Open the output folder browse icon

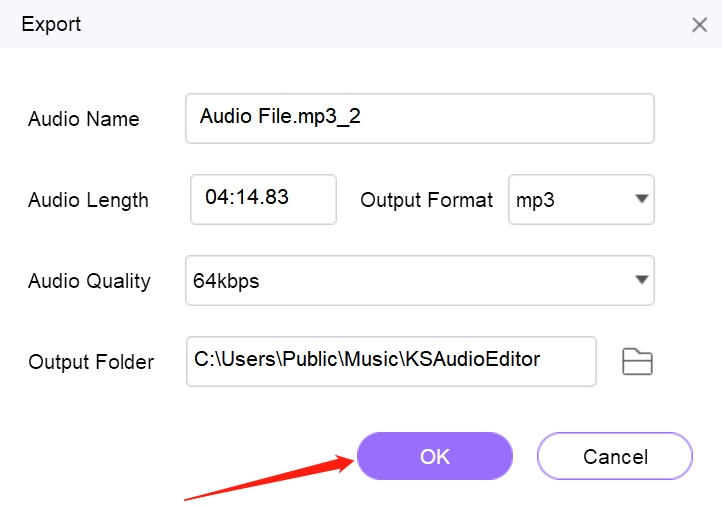click(x=637, y=361)
